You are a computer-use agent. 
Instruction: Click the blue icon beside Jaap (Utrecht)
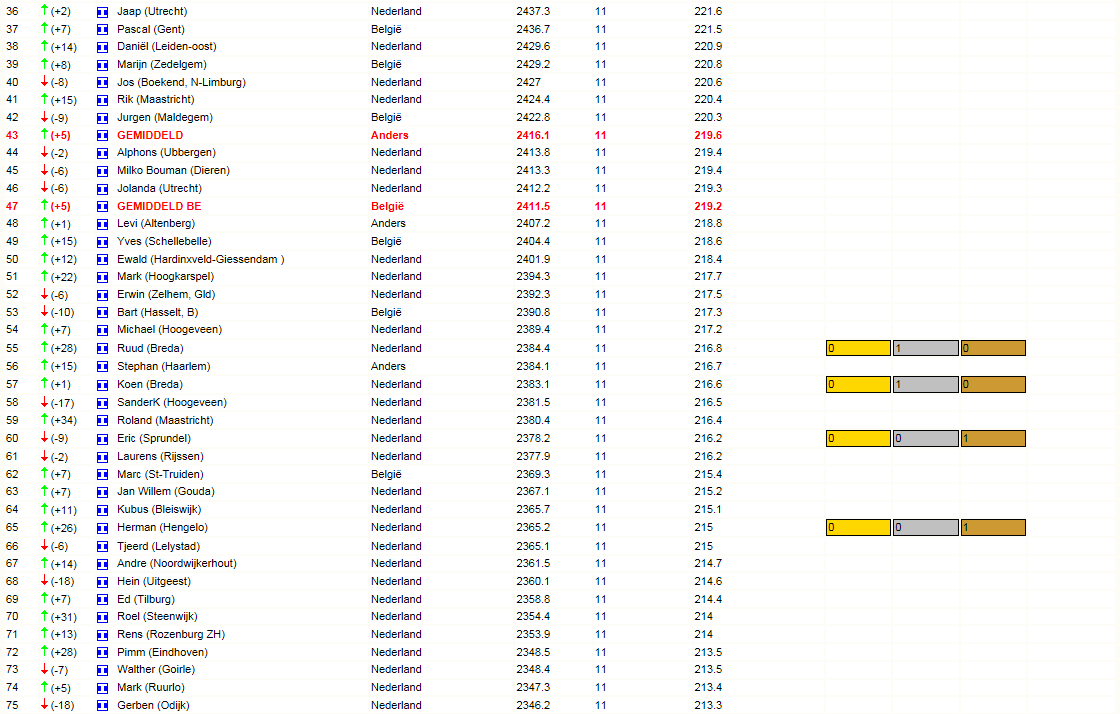pos(102,12)
